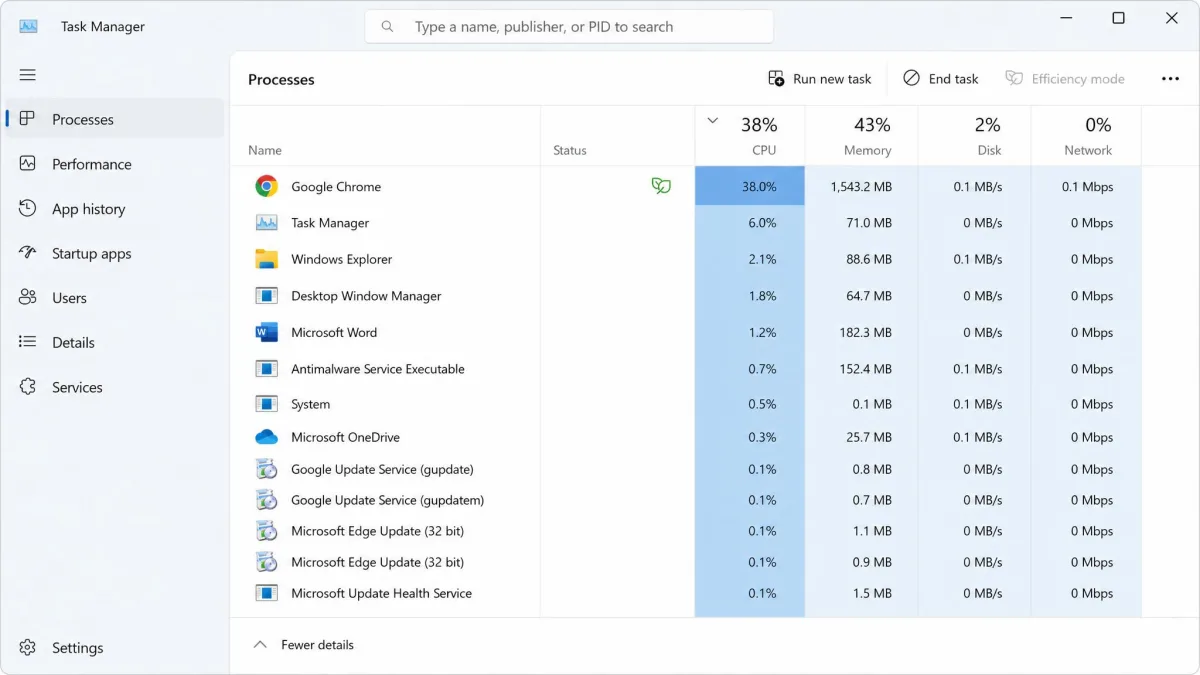Click the End task button
This screenshot has width=1200, height=675.
pos(941,79)
